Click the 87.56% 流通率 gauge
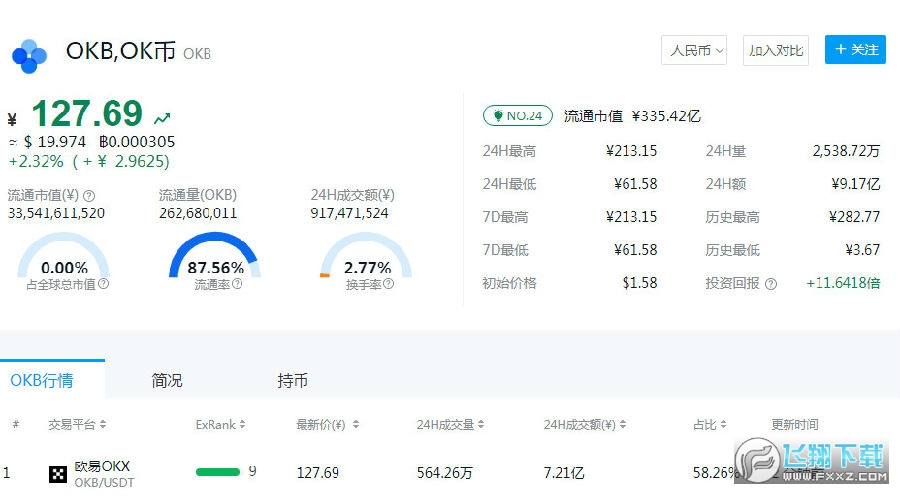900x496 pixels. point(215,258)
